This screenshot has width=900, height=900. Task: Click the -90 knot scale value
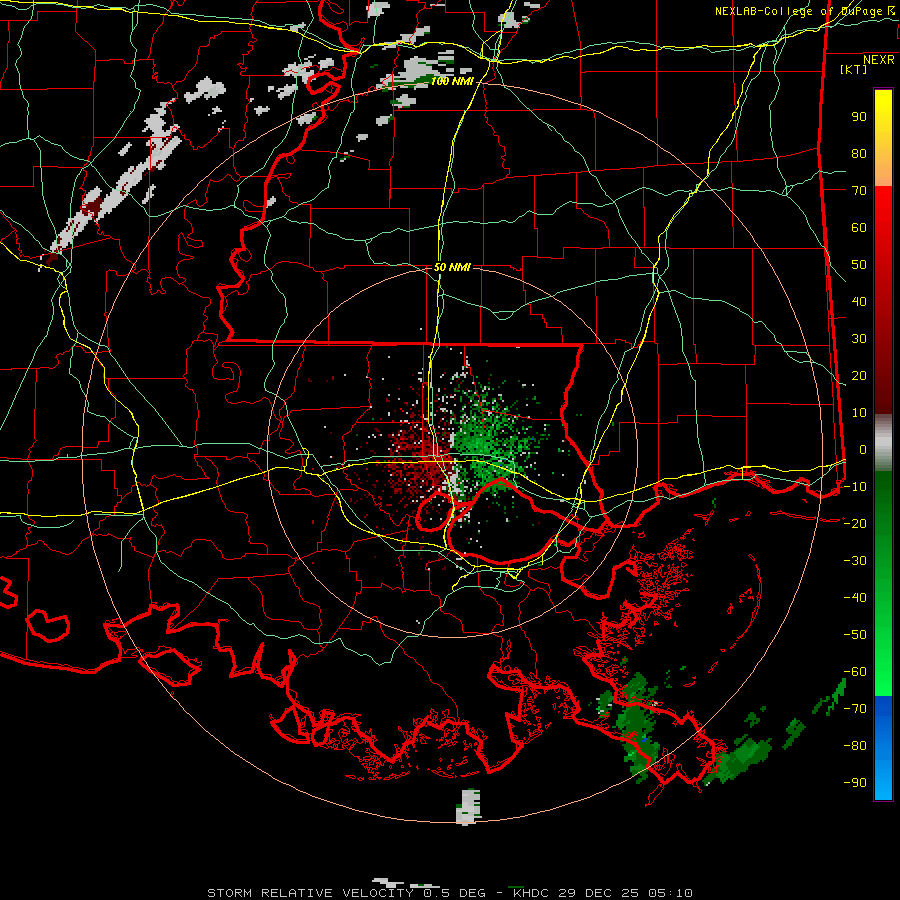click(855, 783)
